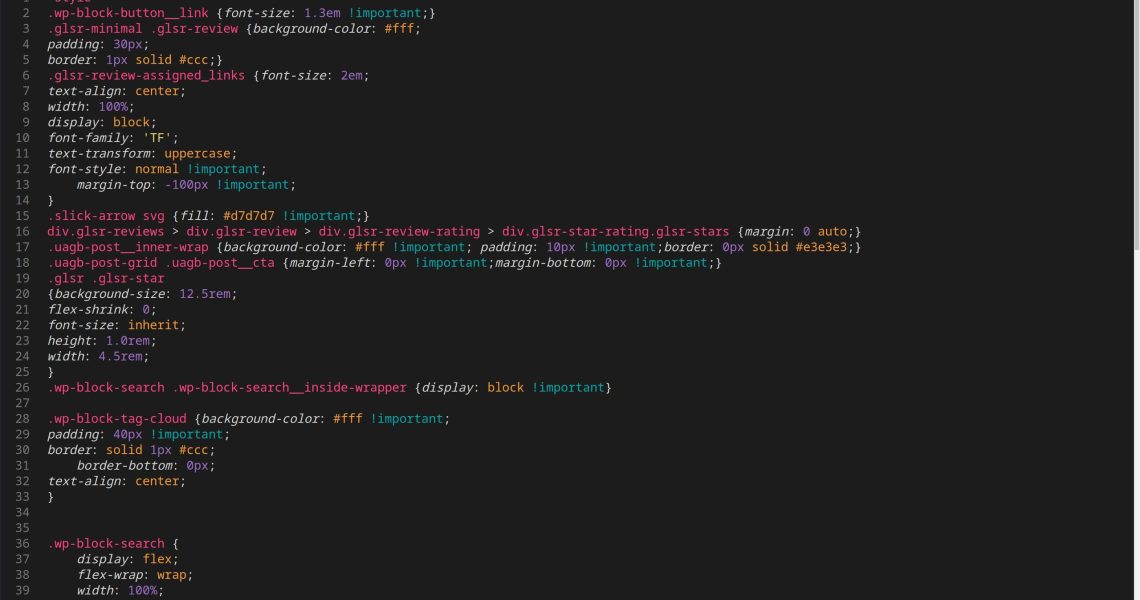Viewport: 1140px width, 600px height.
Task: Click the .uagb-post__inner-wrap selector
Action: [128, 247]
